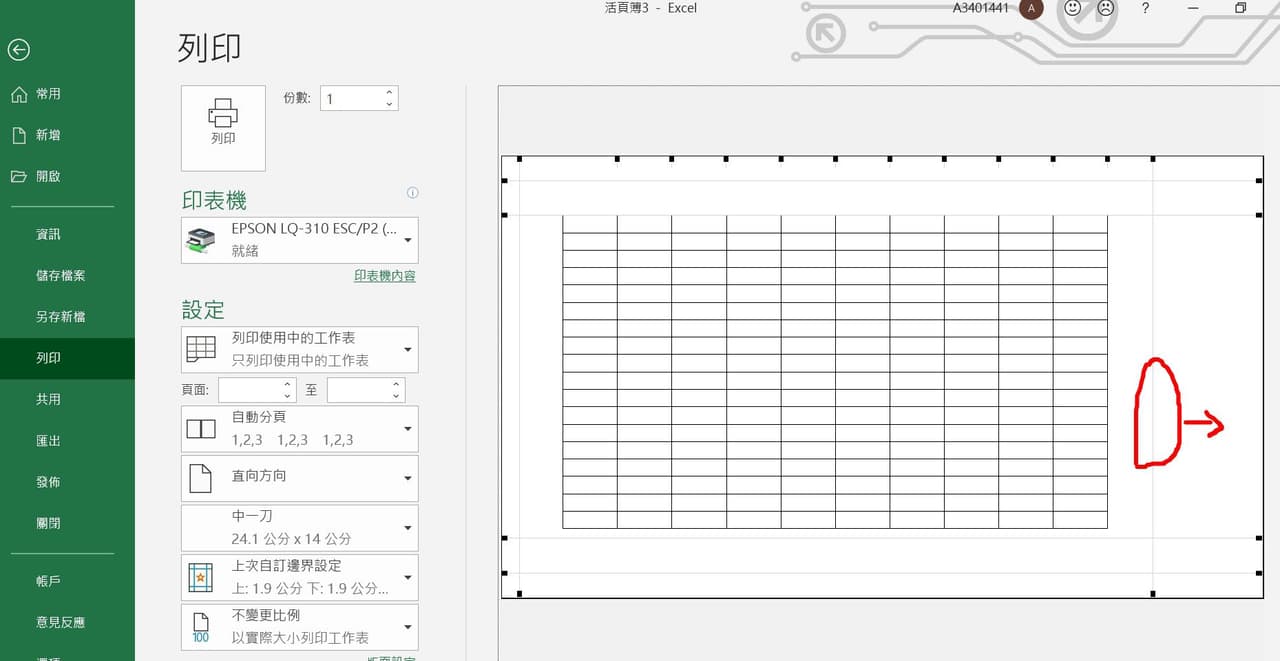Click the 版面設定 page setup link
The height and width of the screenshot is (661, 1280).
coord(390,656)
